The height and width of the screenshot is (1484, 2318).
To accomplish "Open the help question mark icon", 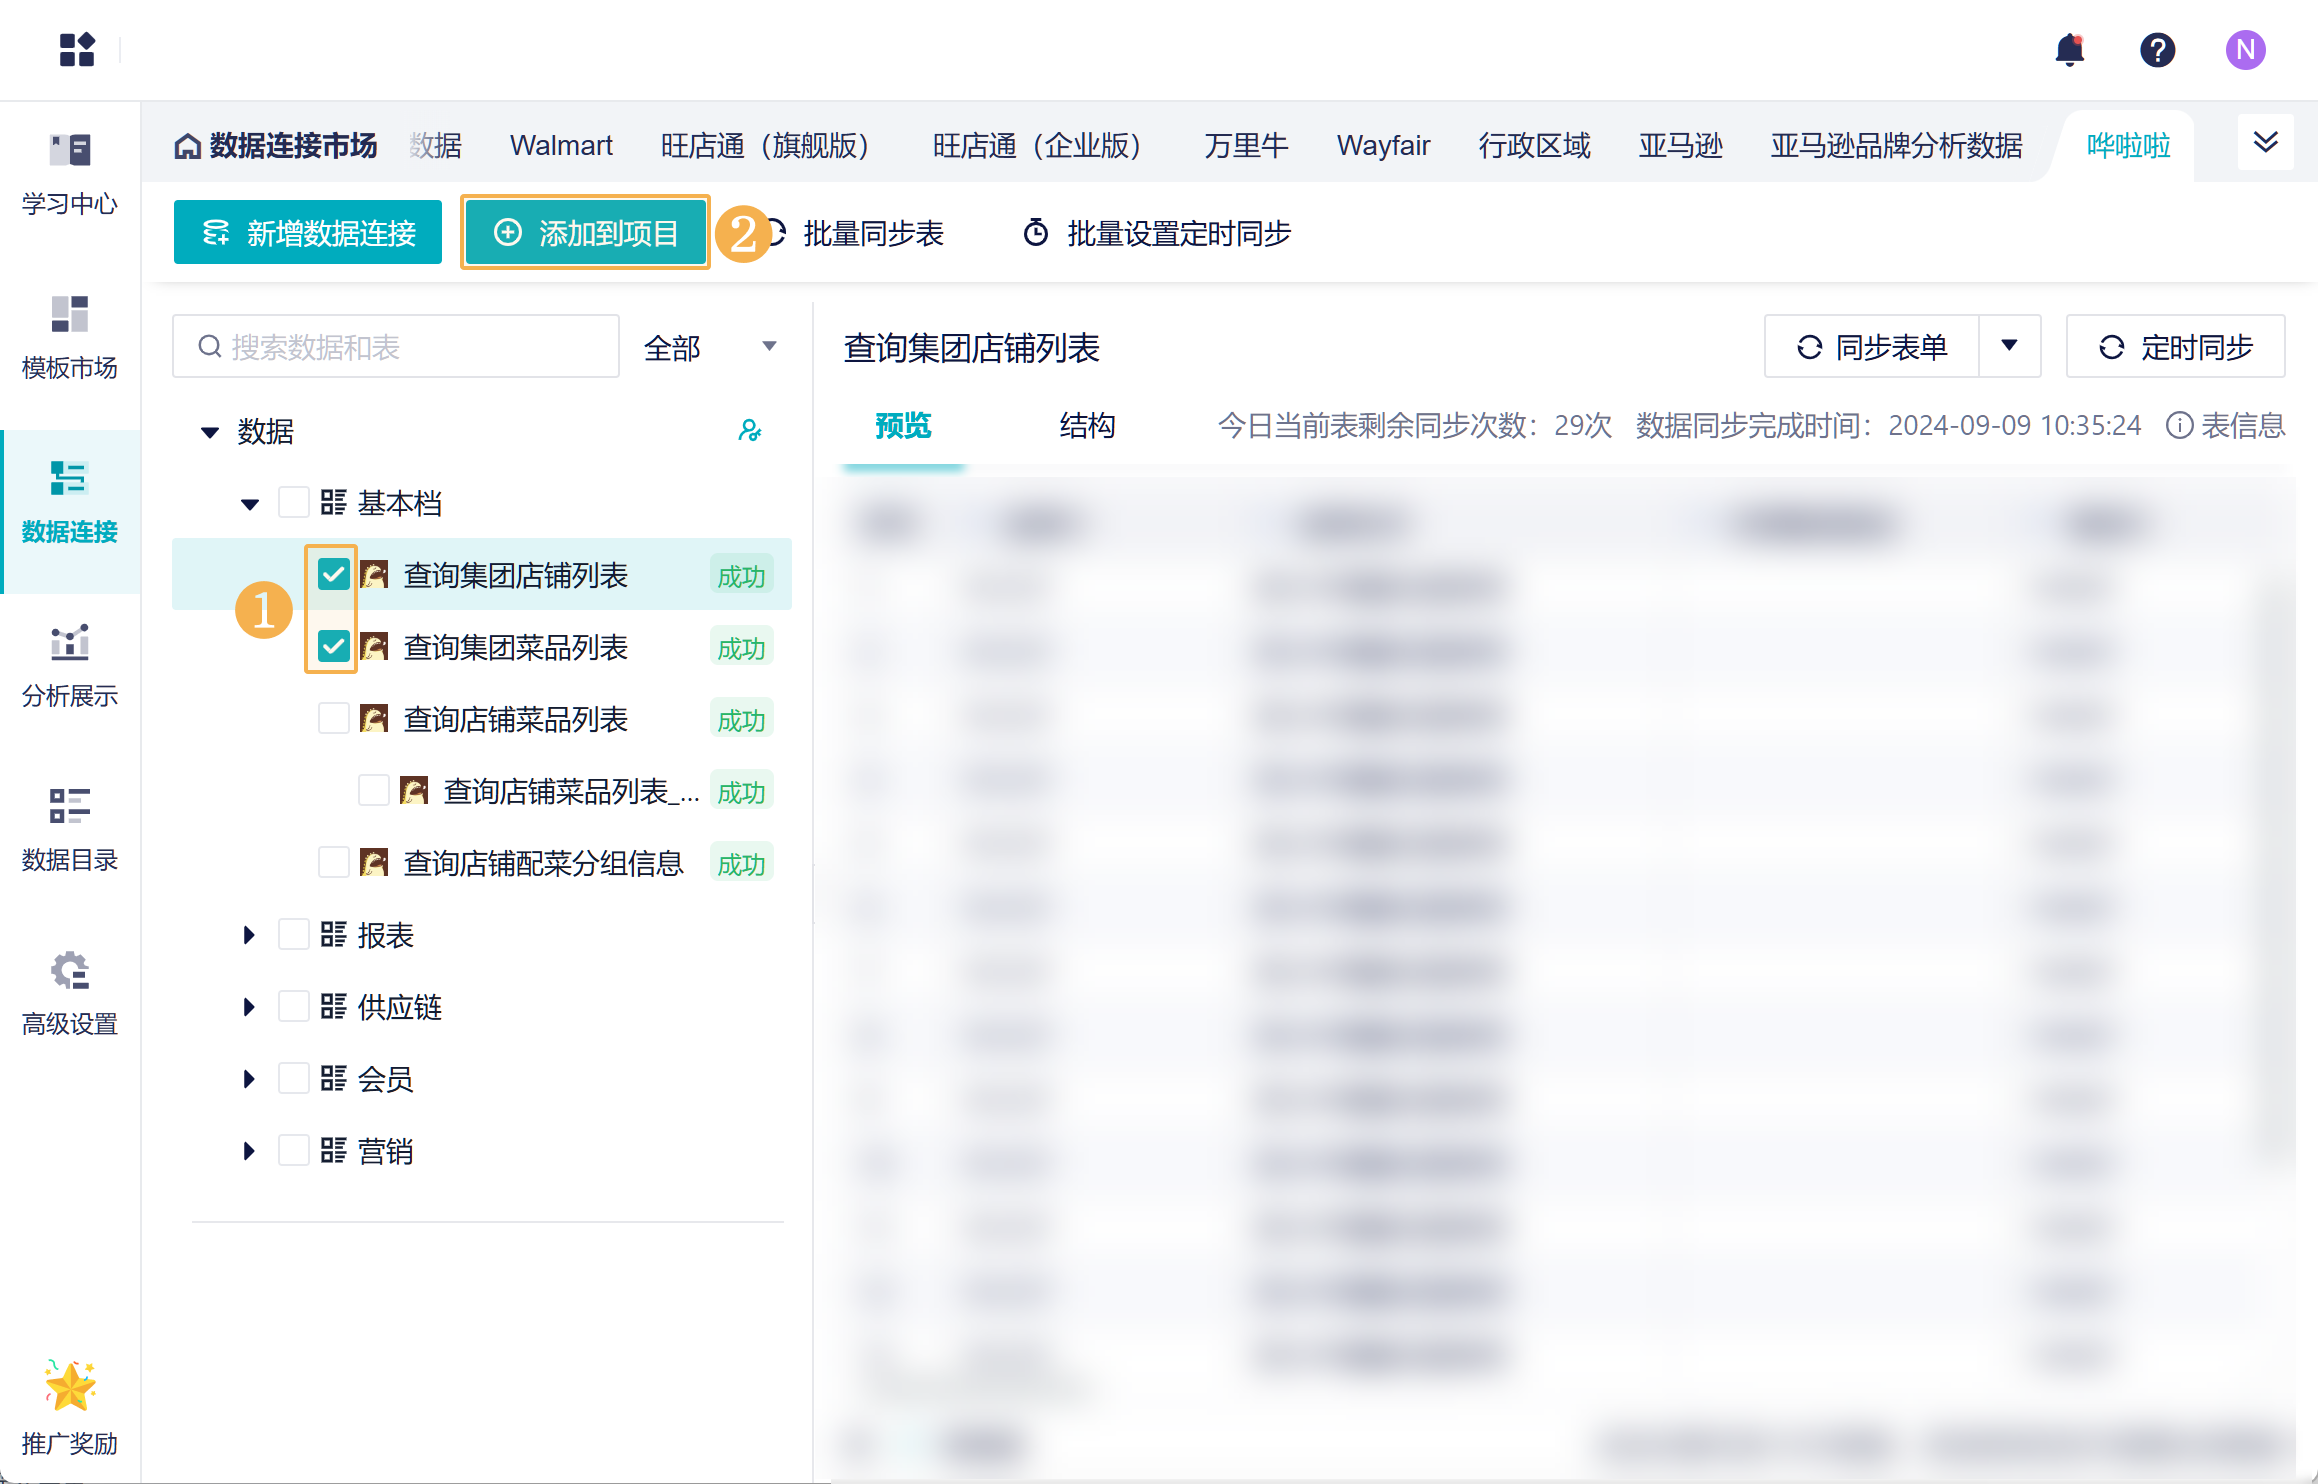I will (2157, 49).
